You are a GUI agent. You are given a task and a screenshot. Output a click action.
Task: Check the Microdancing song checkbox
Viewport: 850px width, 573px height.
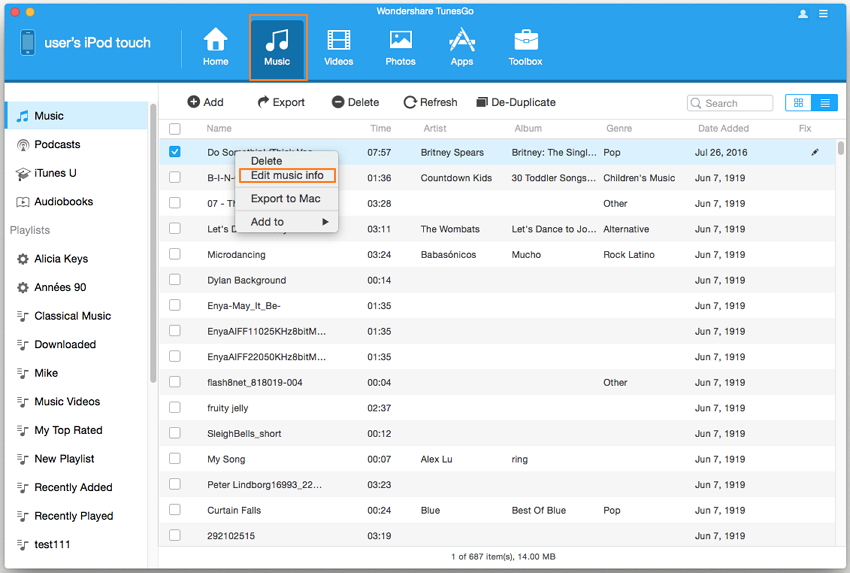point(175,255)
